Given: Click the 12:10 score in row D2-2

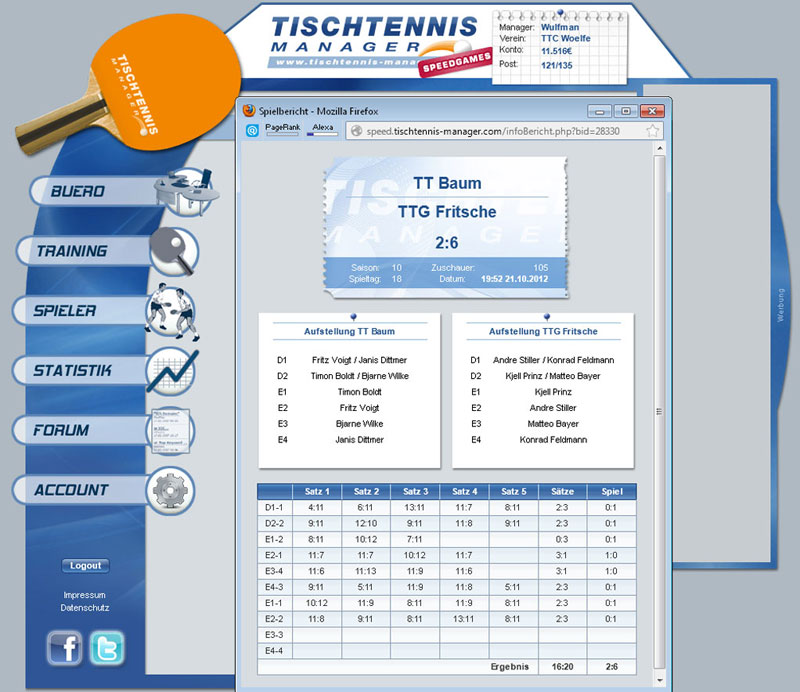Looking at the screenshot, I should 366,523.
